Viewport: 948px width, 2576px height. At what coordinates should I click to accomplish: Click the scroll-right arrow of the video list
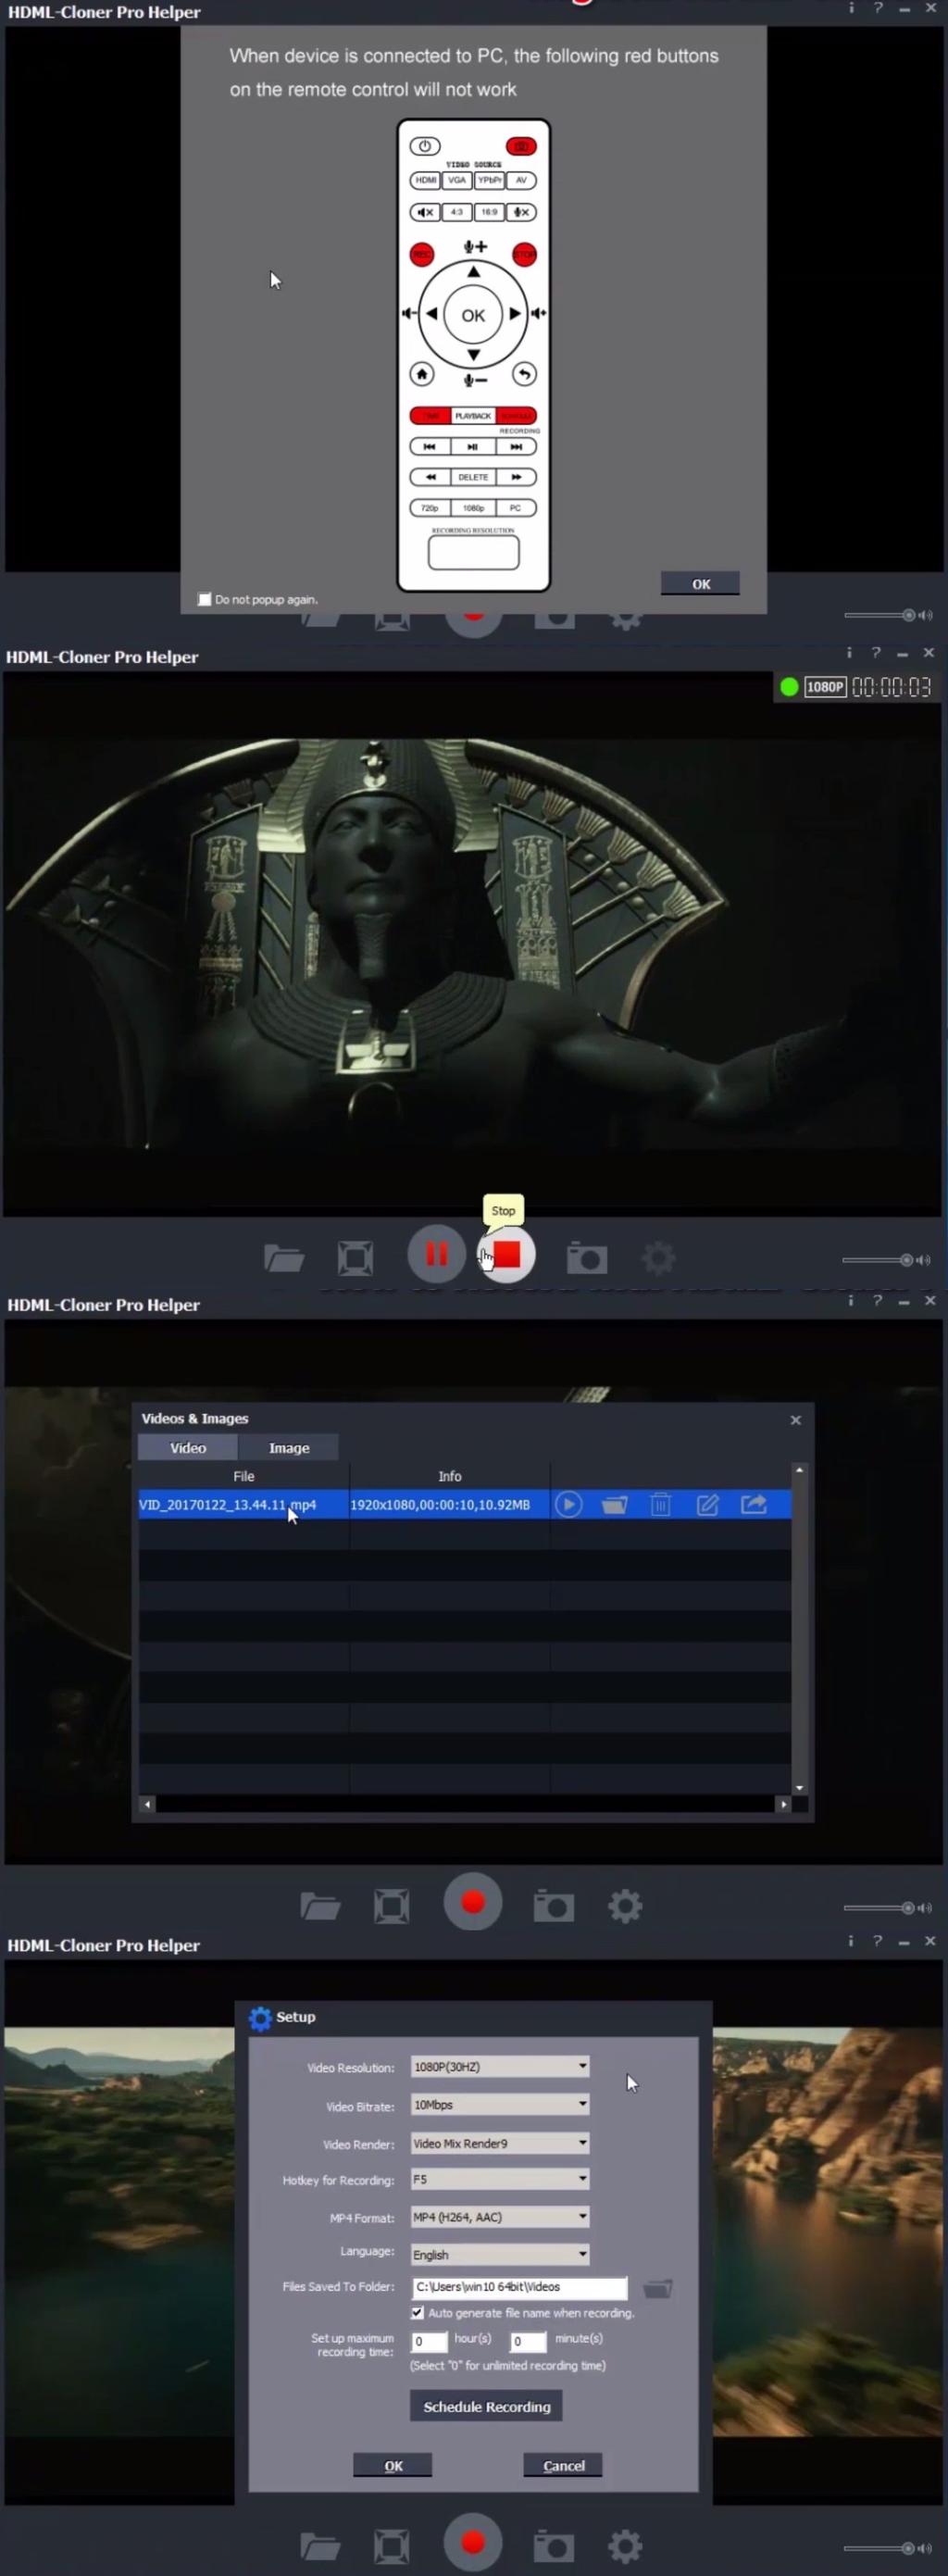click(783, 1804)
